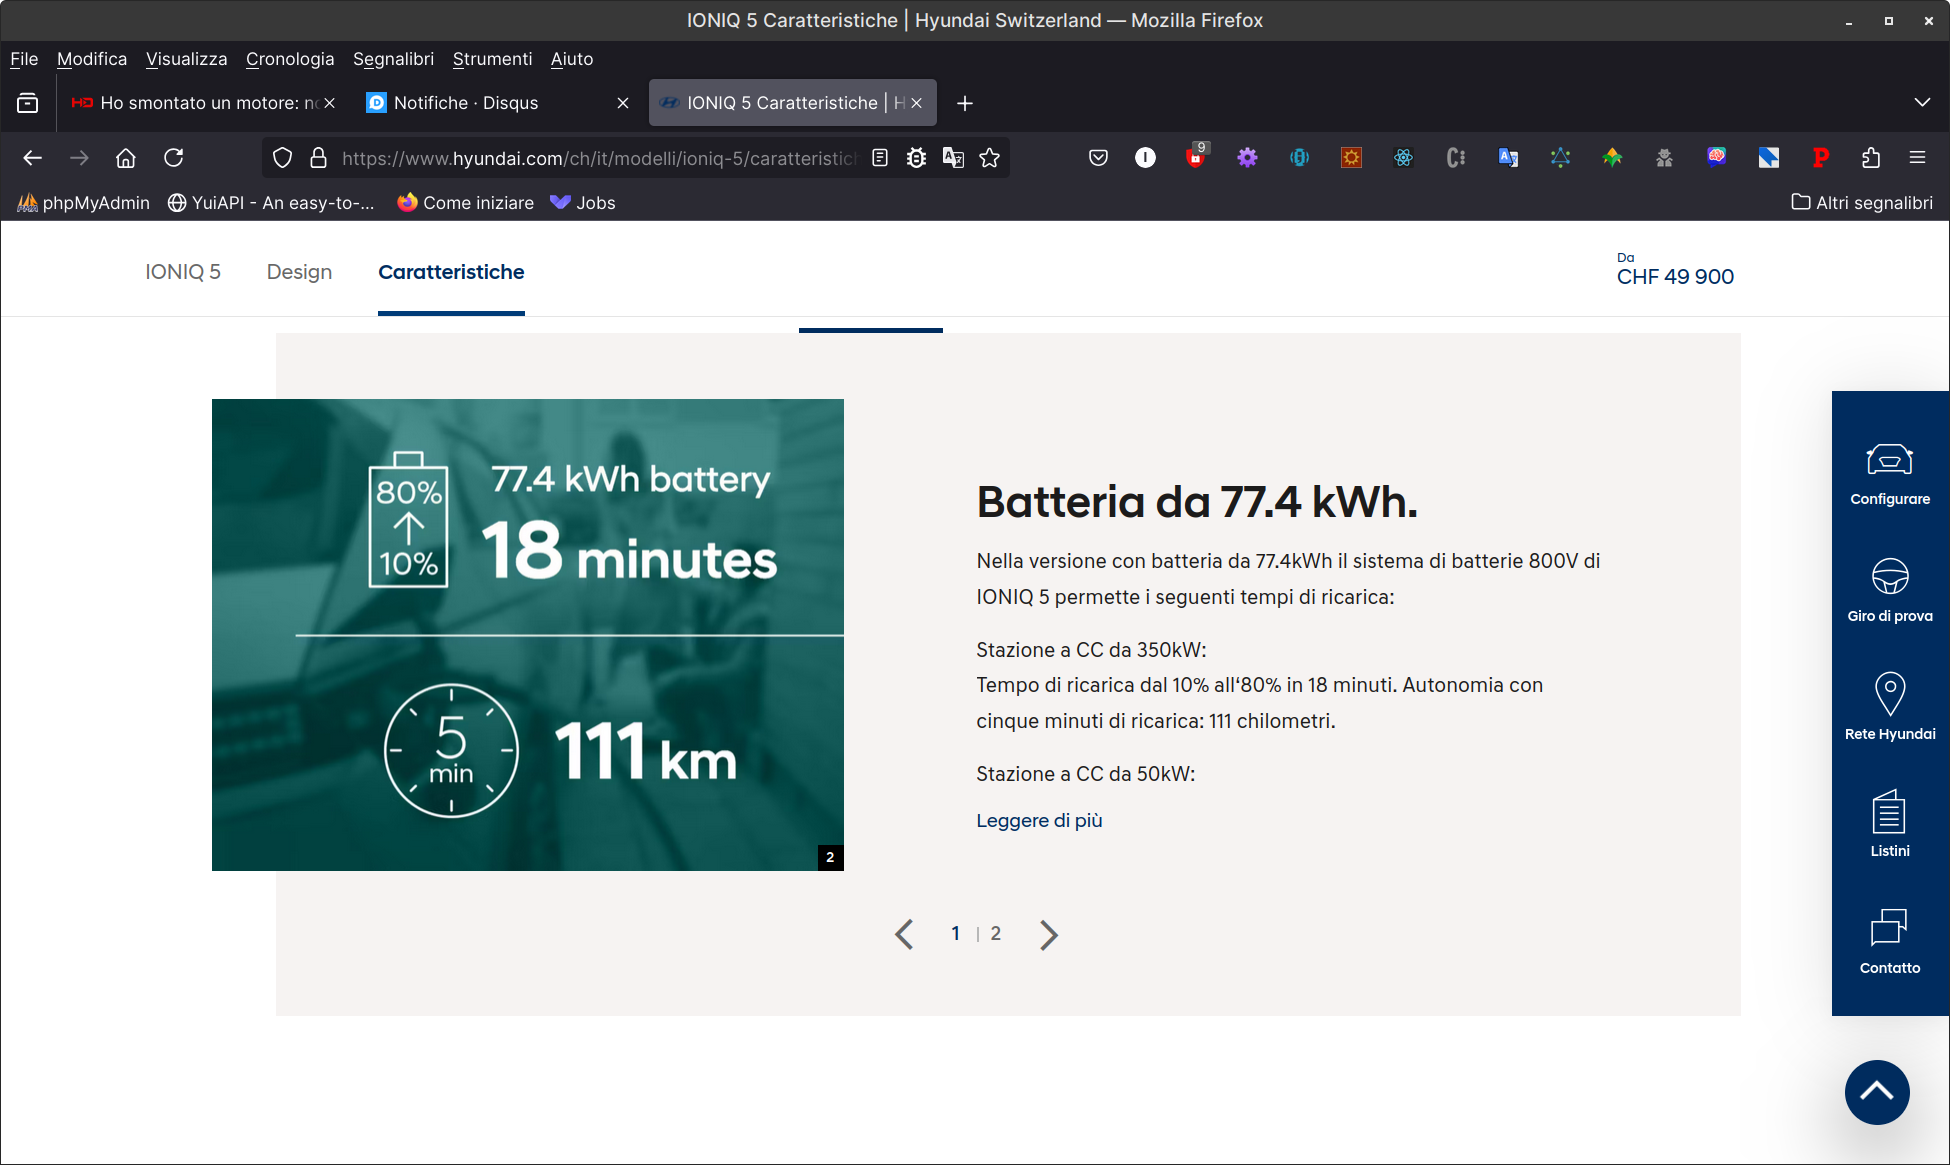
Task: Click the 'Stazione a CC da 50kW:' line
Action: point(1086,774)
